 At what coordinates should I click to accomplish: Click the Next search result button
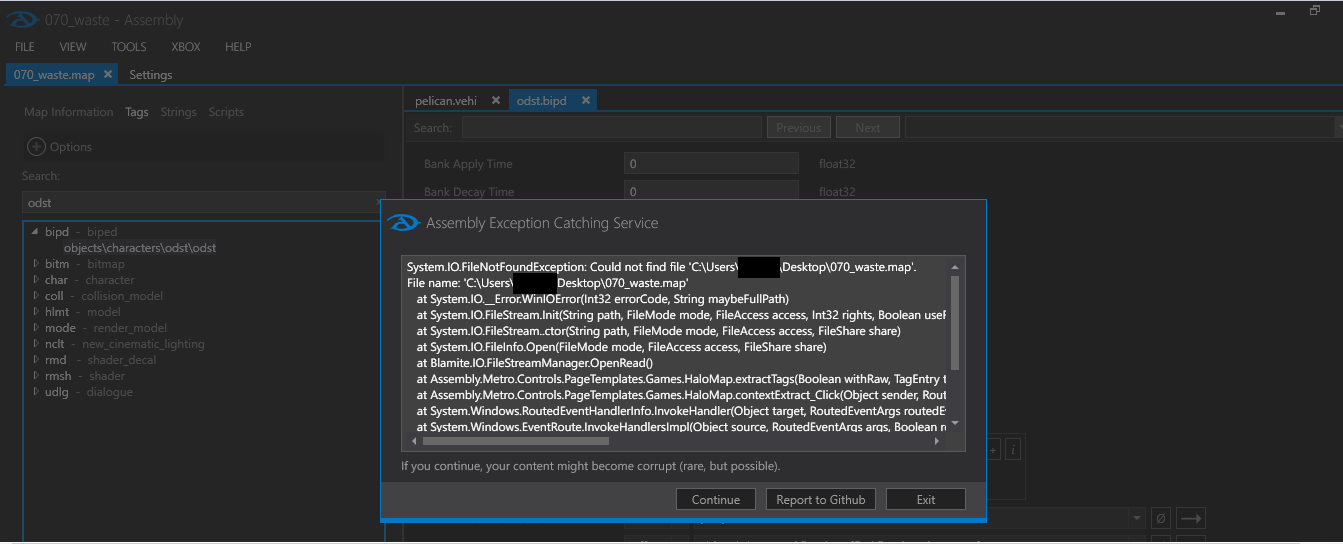(x=868, y=127)
